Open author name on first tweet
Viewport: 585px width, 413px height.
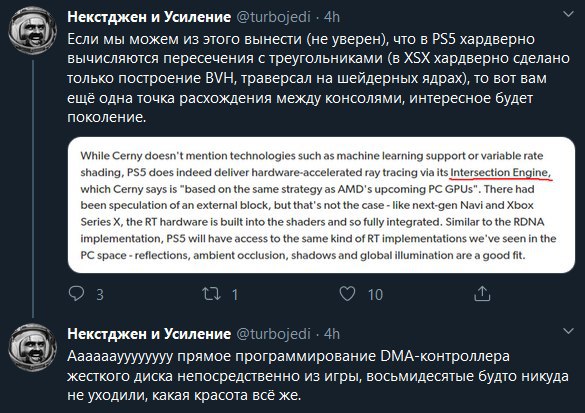coord(149,17)
